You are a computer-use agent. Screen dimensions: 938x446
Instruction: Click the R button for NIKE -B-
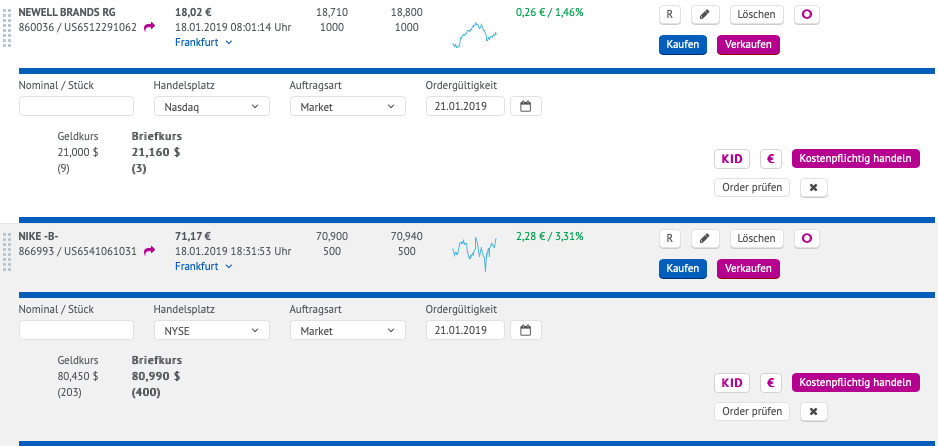pyautogui.click(x=669, y=239)
